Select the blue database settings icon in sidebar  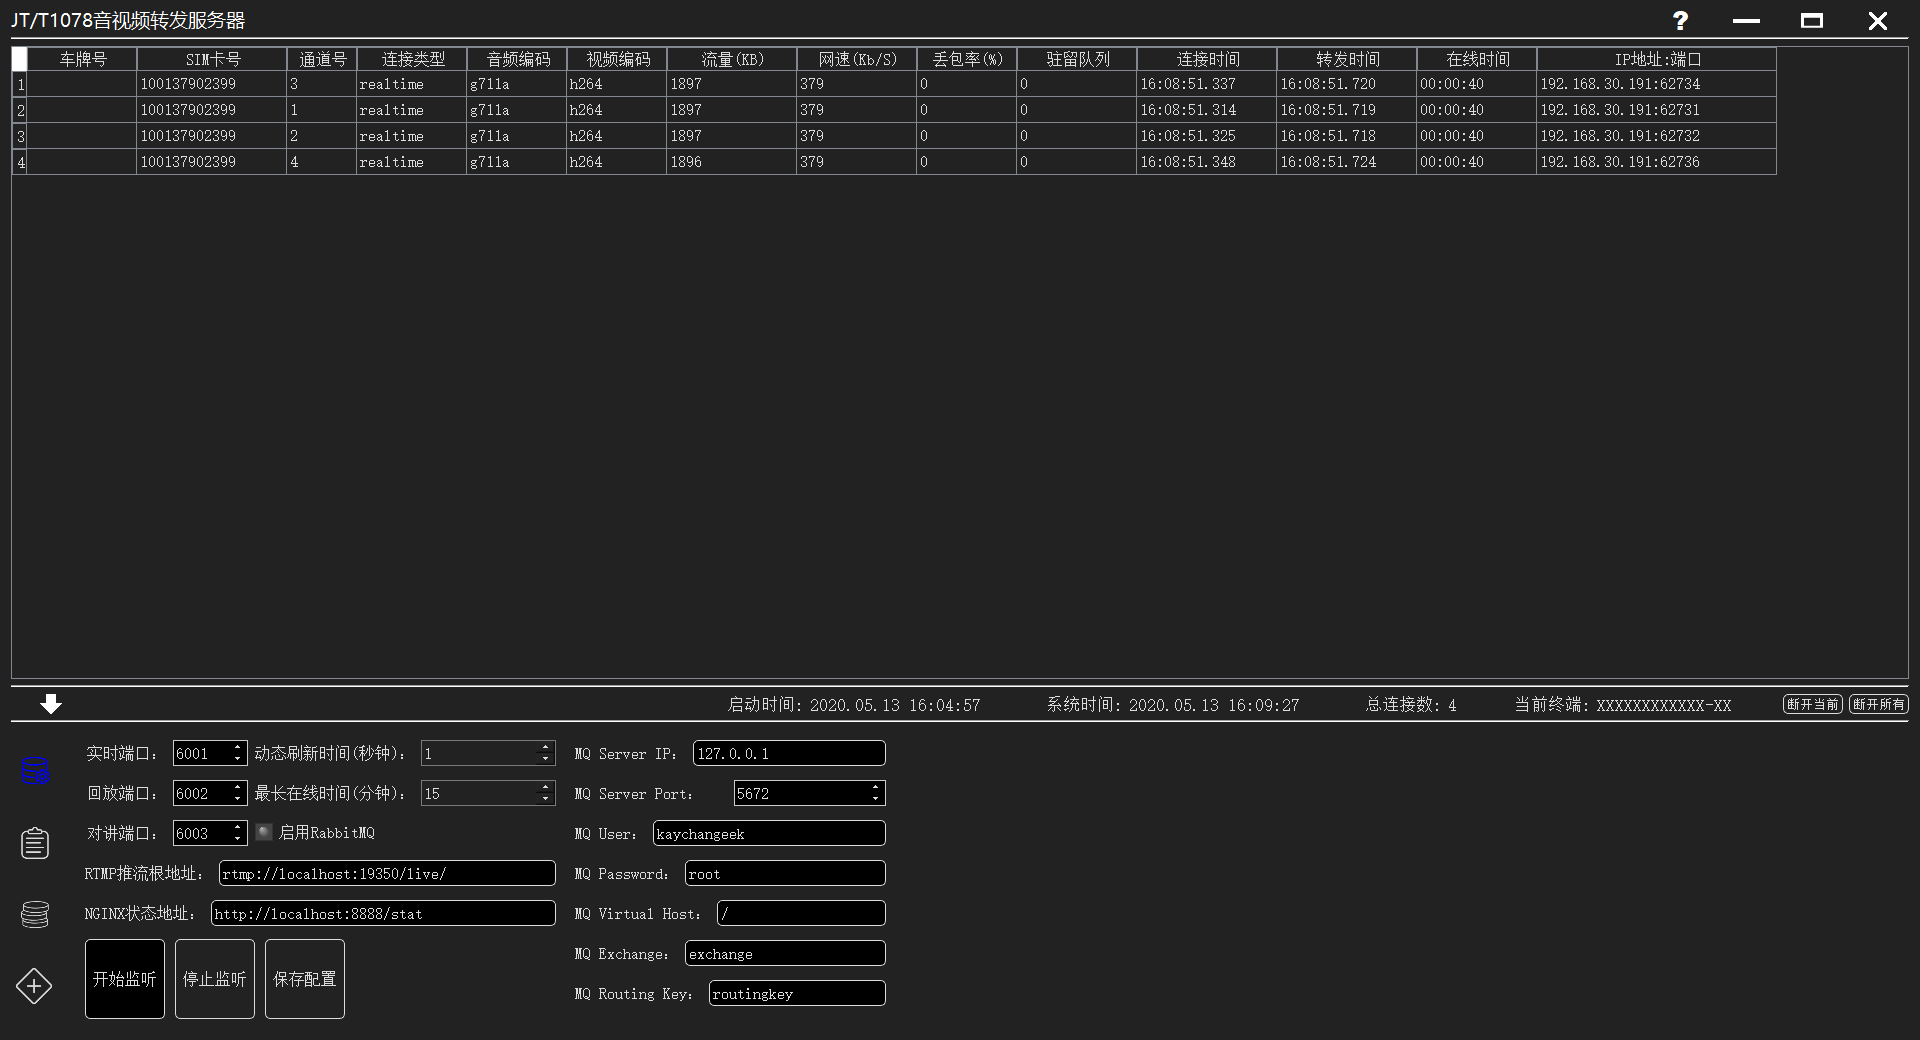34,770
